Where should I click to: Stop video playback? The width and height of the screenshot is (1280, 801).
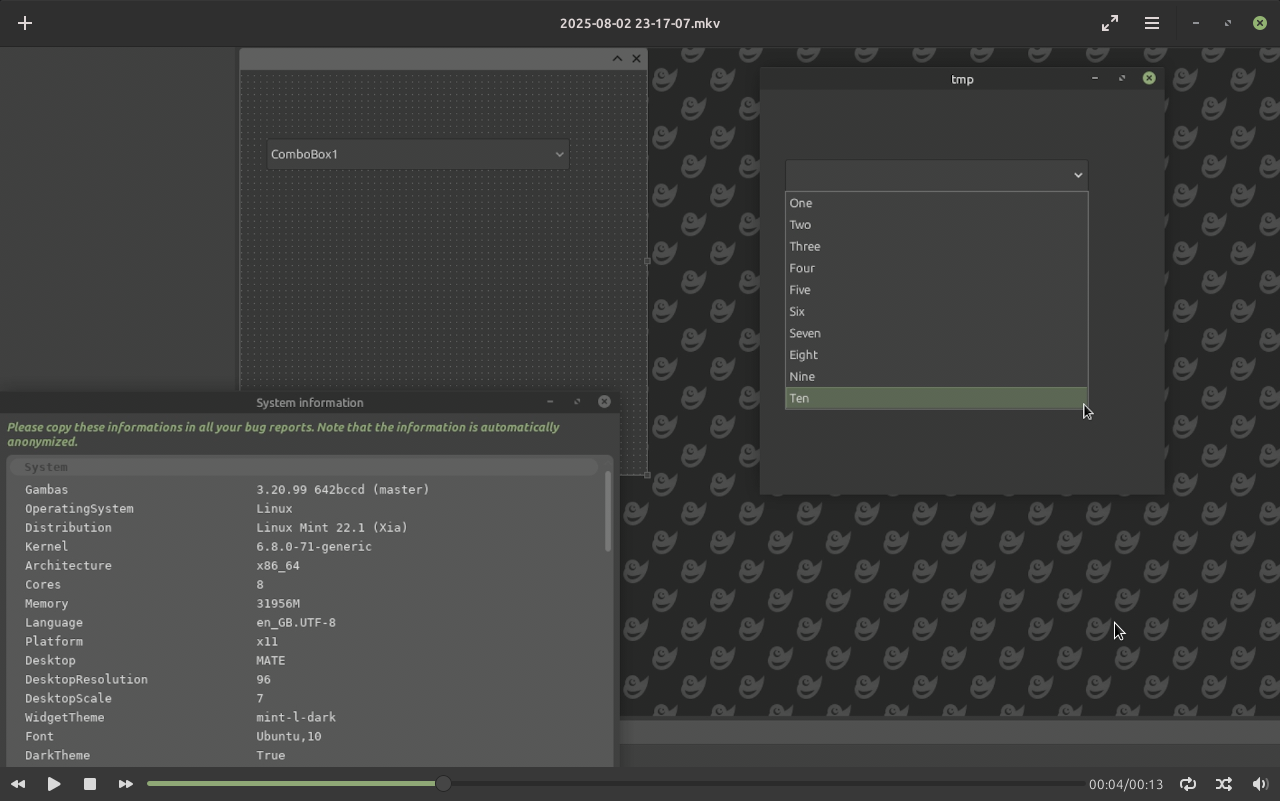89,784
